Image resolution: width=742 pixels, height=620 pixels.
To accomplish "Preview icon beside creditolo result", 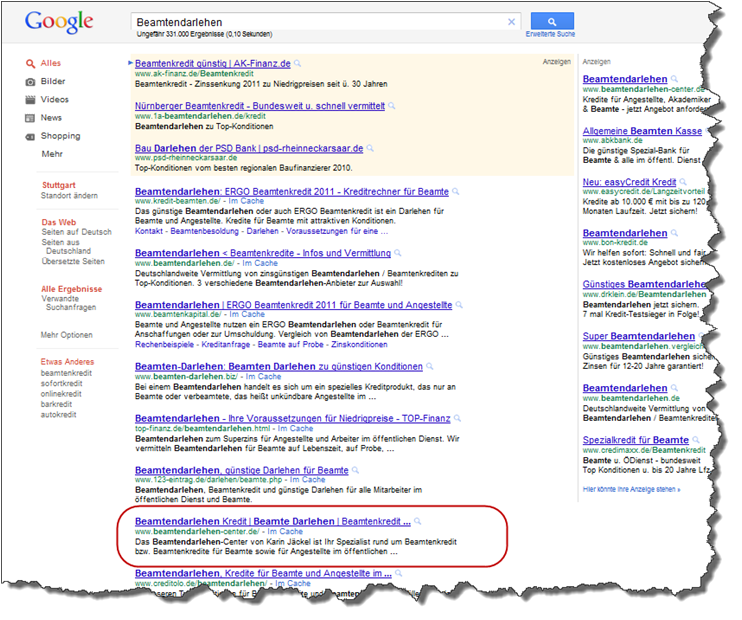I will pyautogui.click(x=399, y=574).
